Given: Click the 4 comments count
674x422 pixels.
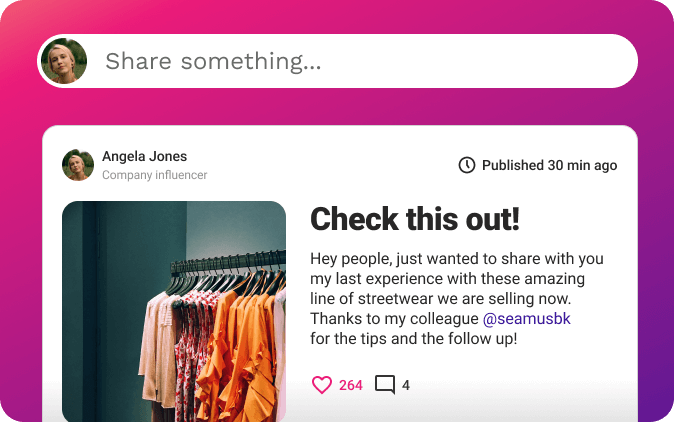Looking at the screenshot, I should [x=406, y=385].
